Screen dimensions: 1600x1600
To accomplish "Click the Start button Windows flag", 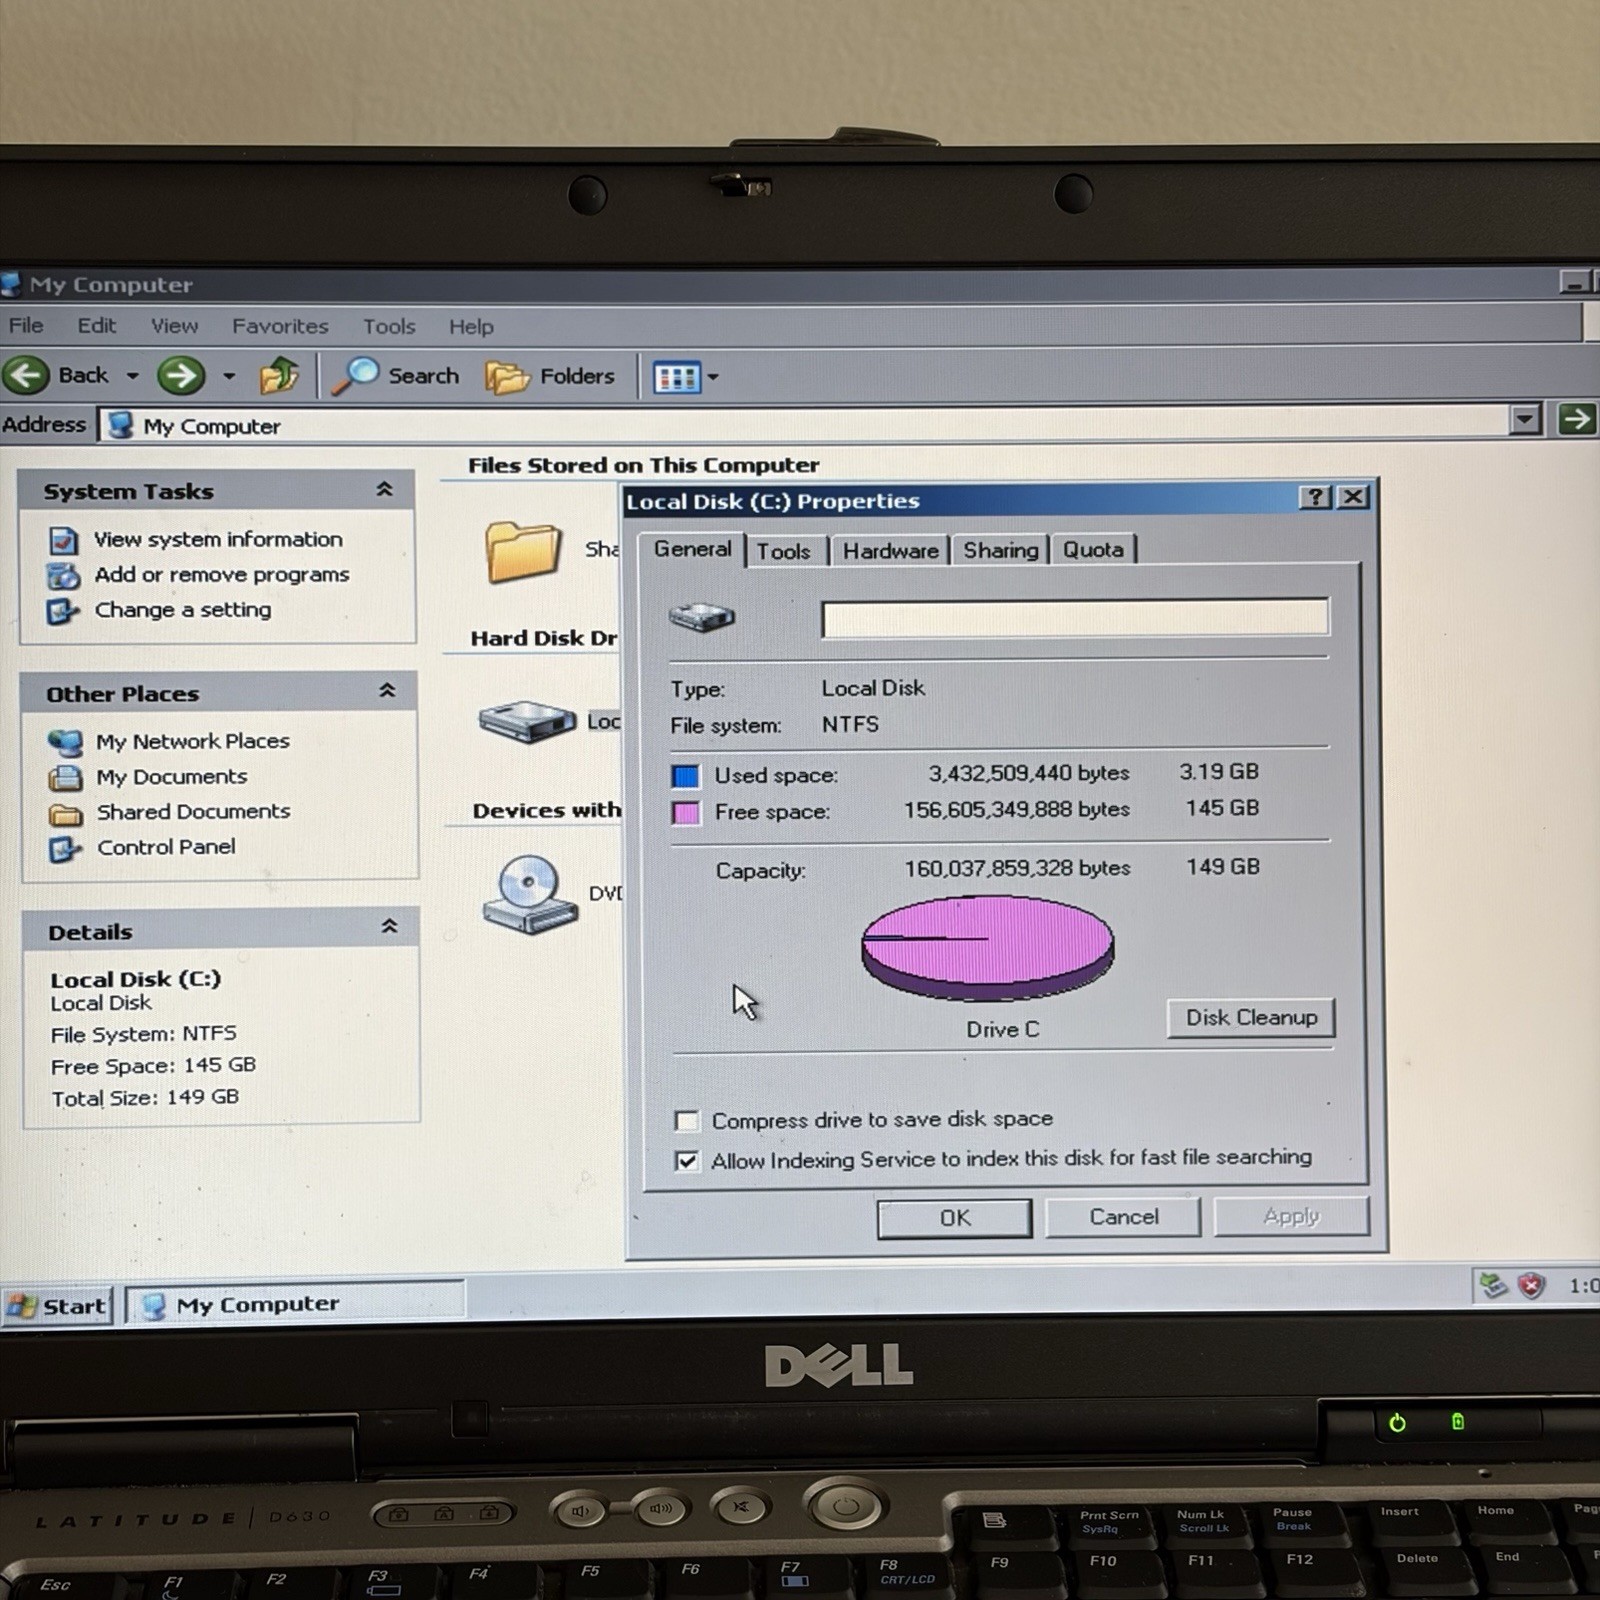I will click(22, 1306).
